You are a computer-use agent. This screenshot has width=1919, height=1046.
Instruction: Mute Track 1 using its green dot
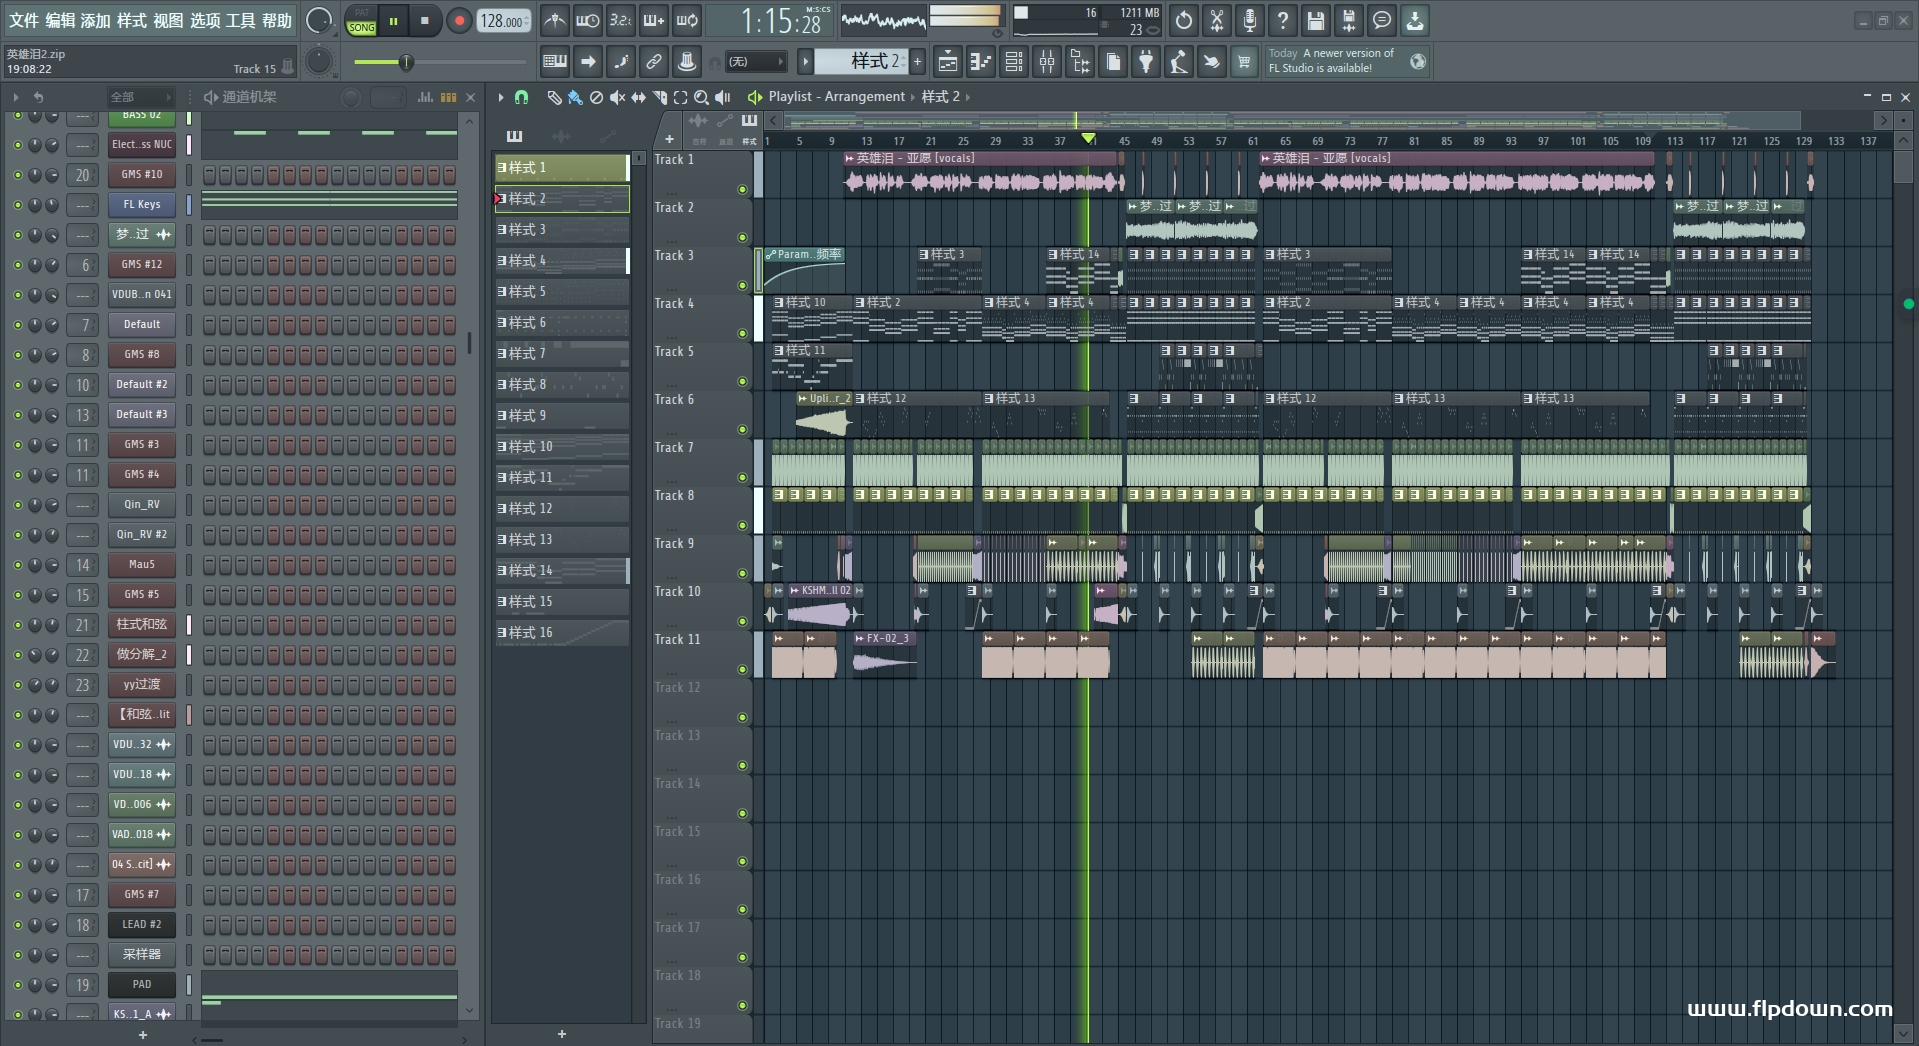pyautogui.click(x=742, y=189)
